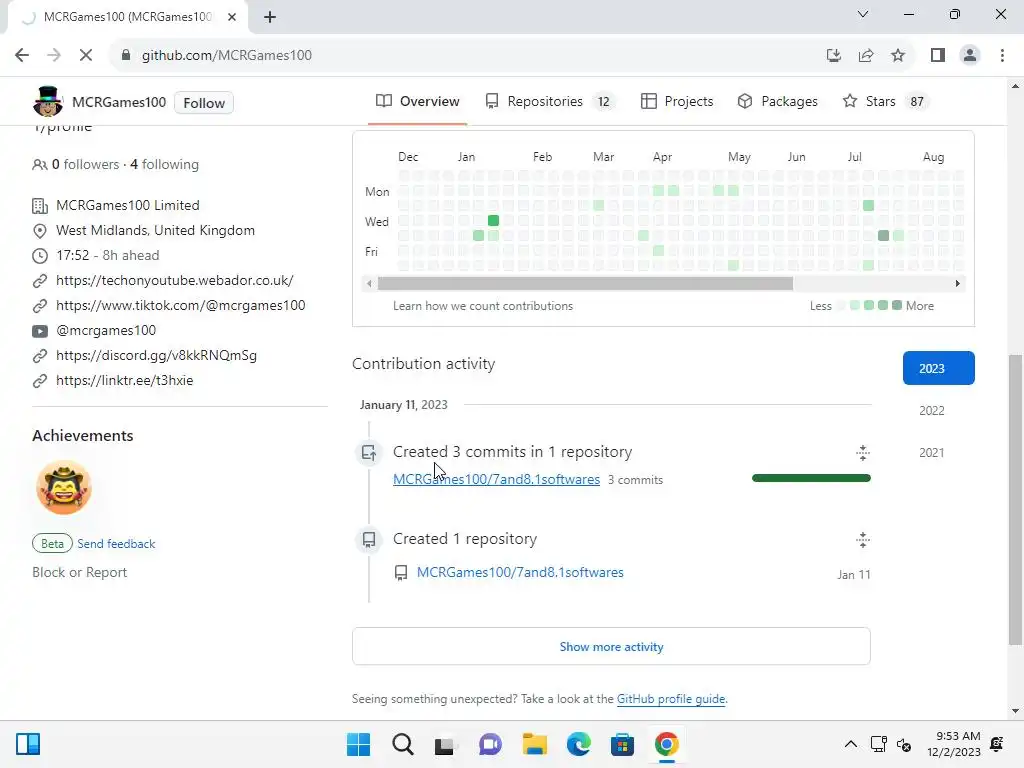This screenshot has width=1024, height=768.
Task: Click the forward navigation arrow
Action: [54, 56]
